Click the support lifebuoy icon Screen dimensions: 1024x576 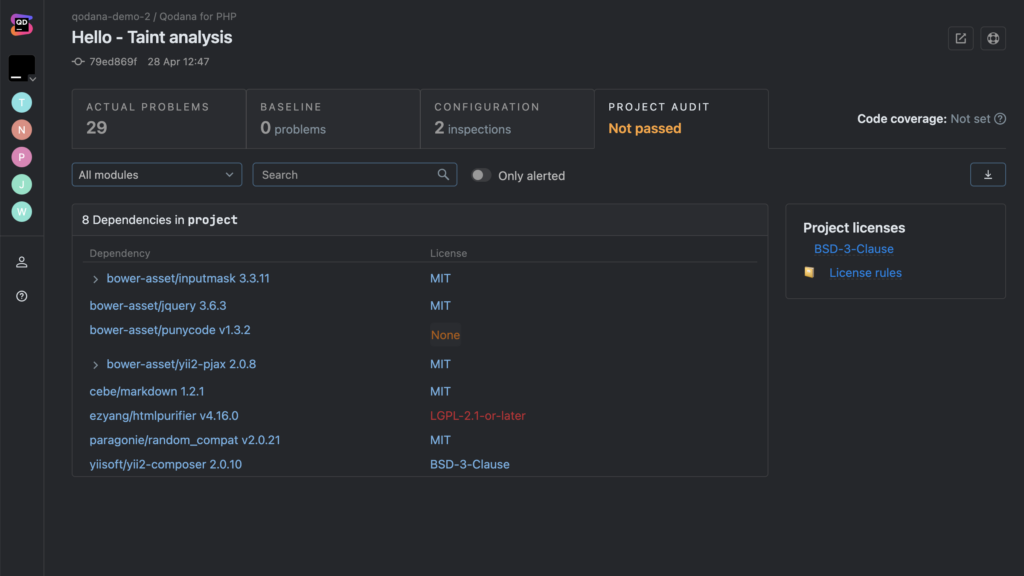pos(993,38)
